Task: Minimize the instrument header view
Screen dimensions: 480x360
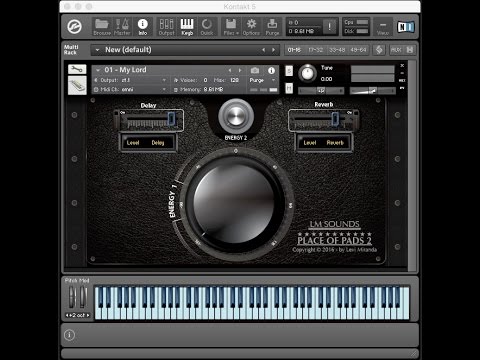Action: 402,73
